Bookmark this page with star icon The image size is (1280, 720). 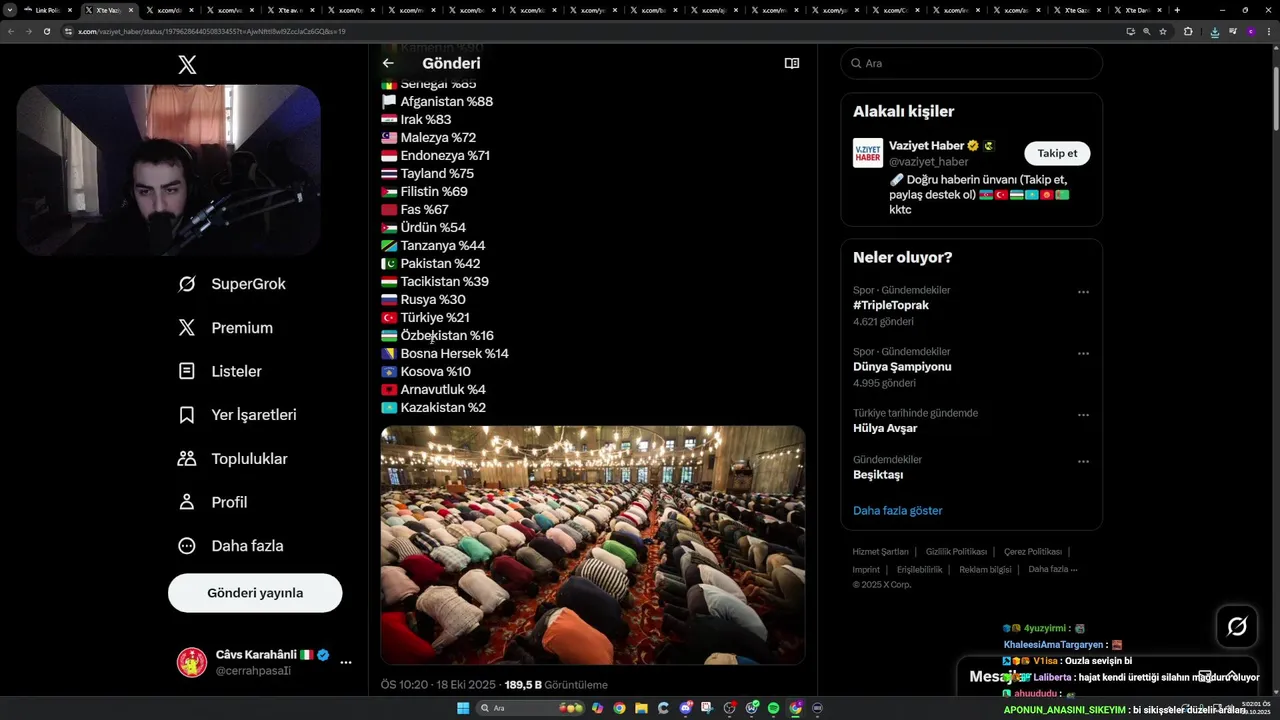[1163, 31]
